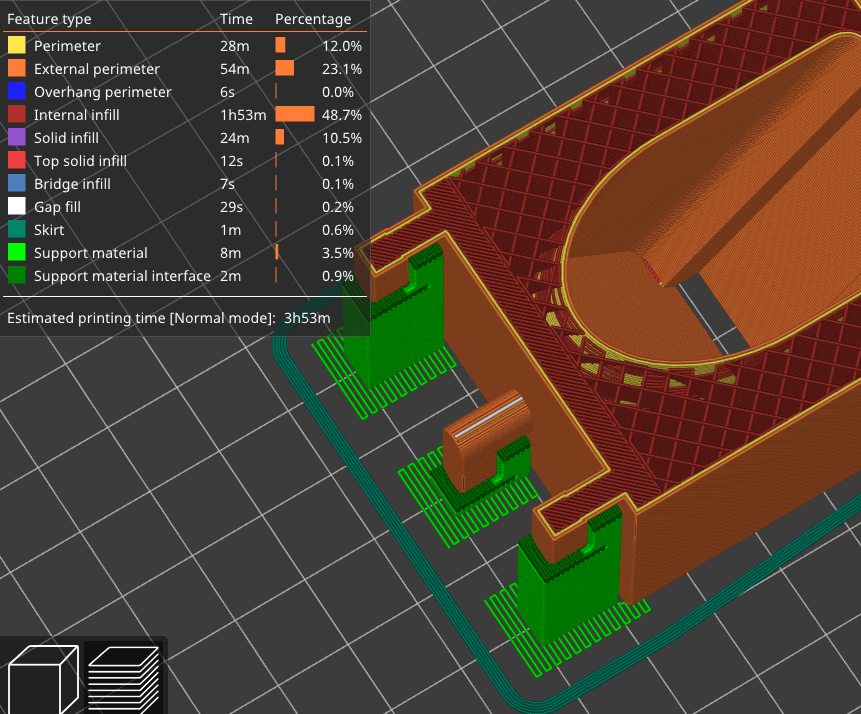Click the blue Overhang perimeter swatch
The height and width of the screenshot is (714, 861).
[x=16, y=92]
